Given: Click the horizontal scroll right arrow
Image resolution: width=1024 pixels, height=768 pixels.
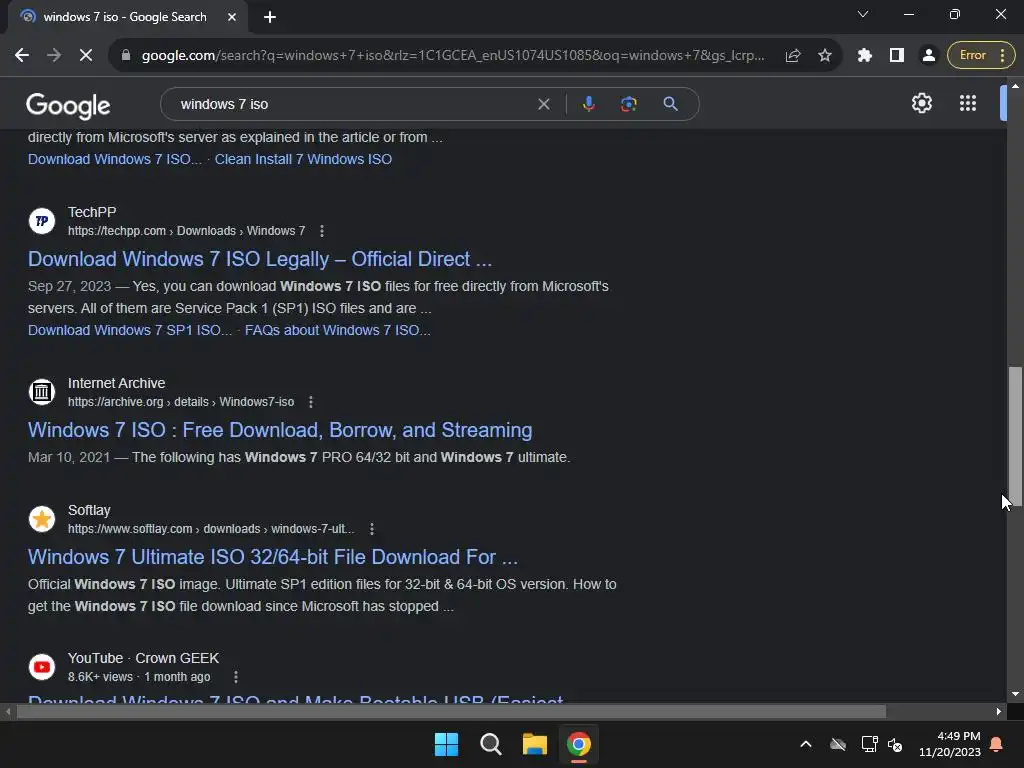Looking at the screenshot, I should pyautogui.click(x=999, y=712).
